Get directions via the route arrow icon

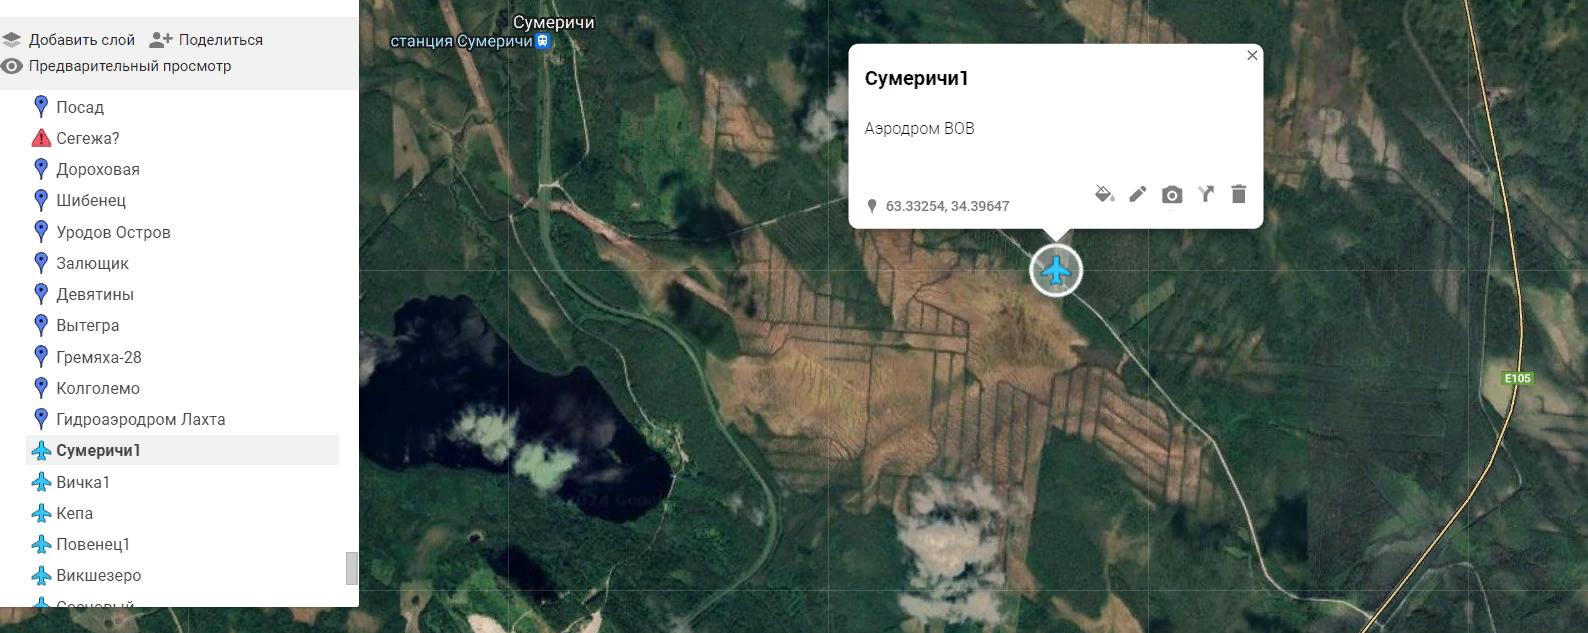point(1206,194)
